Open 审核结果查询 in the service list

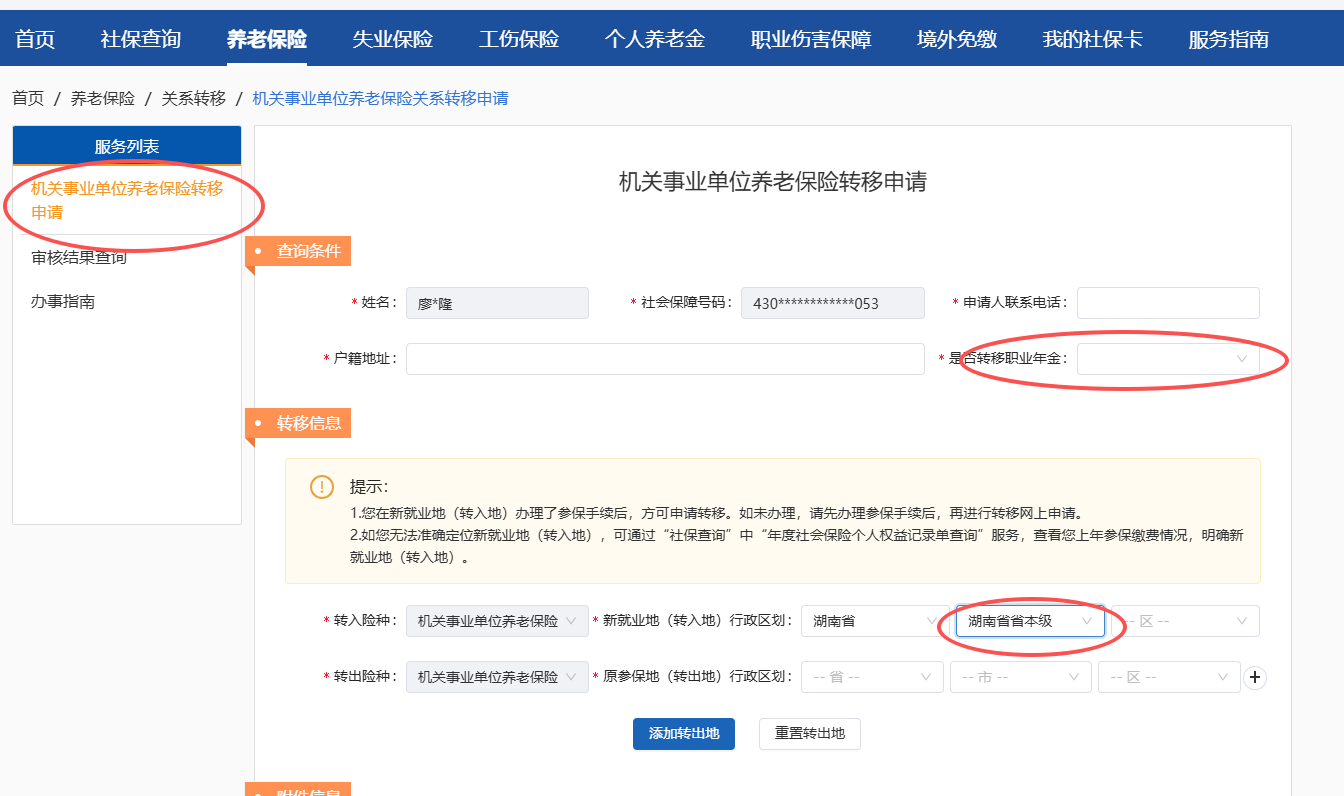pos(79,258)
